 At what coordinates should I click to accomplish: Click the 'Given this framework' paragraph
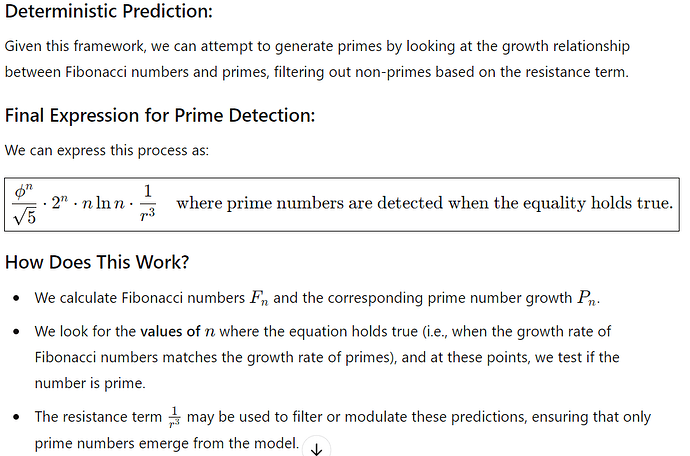click(317, 59)
